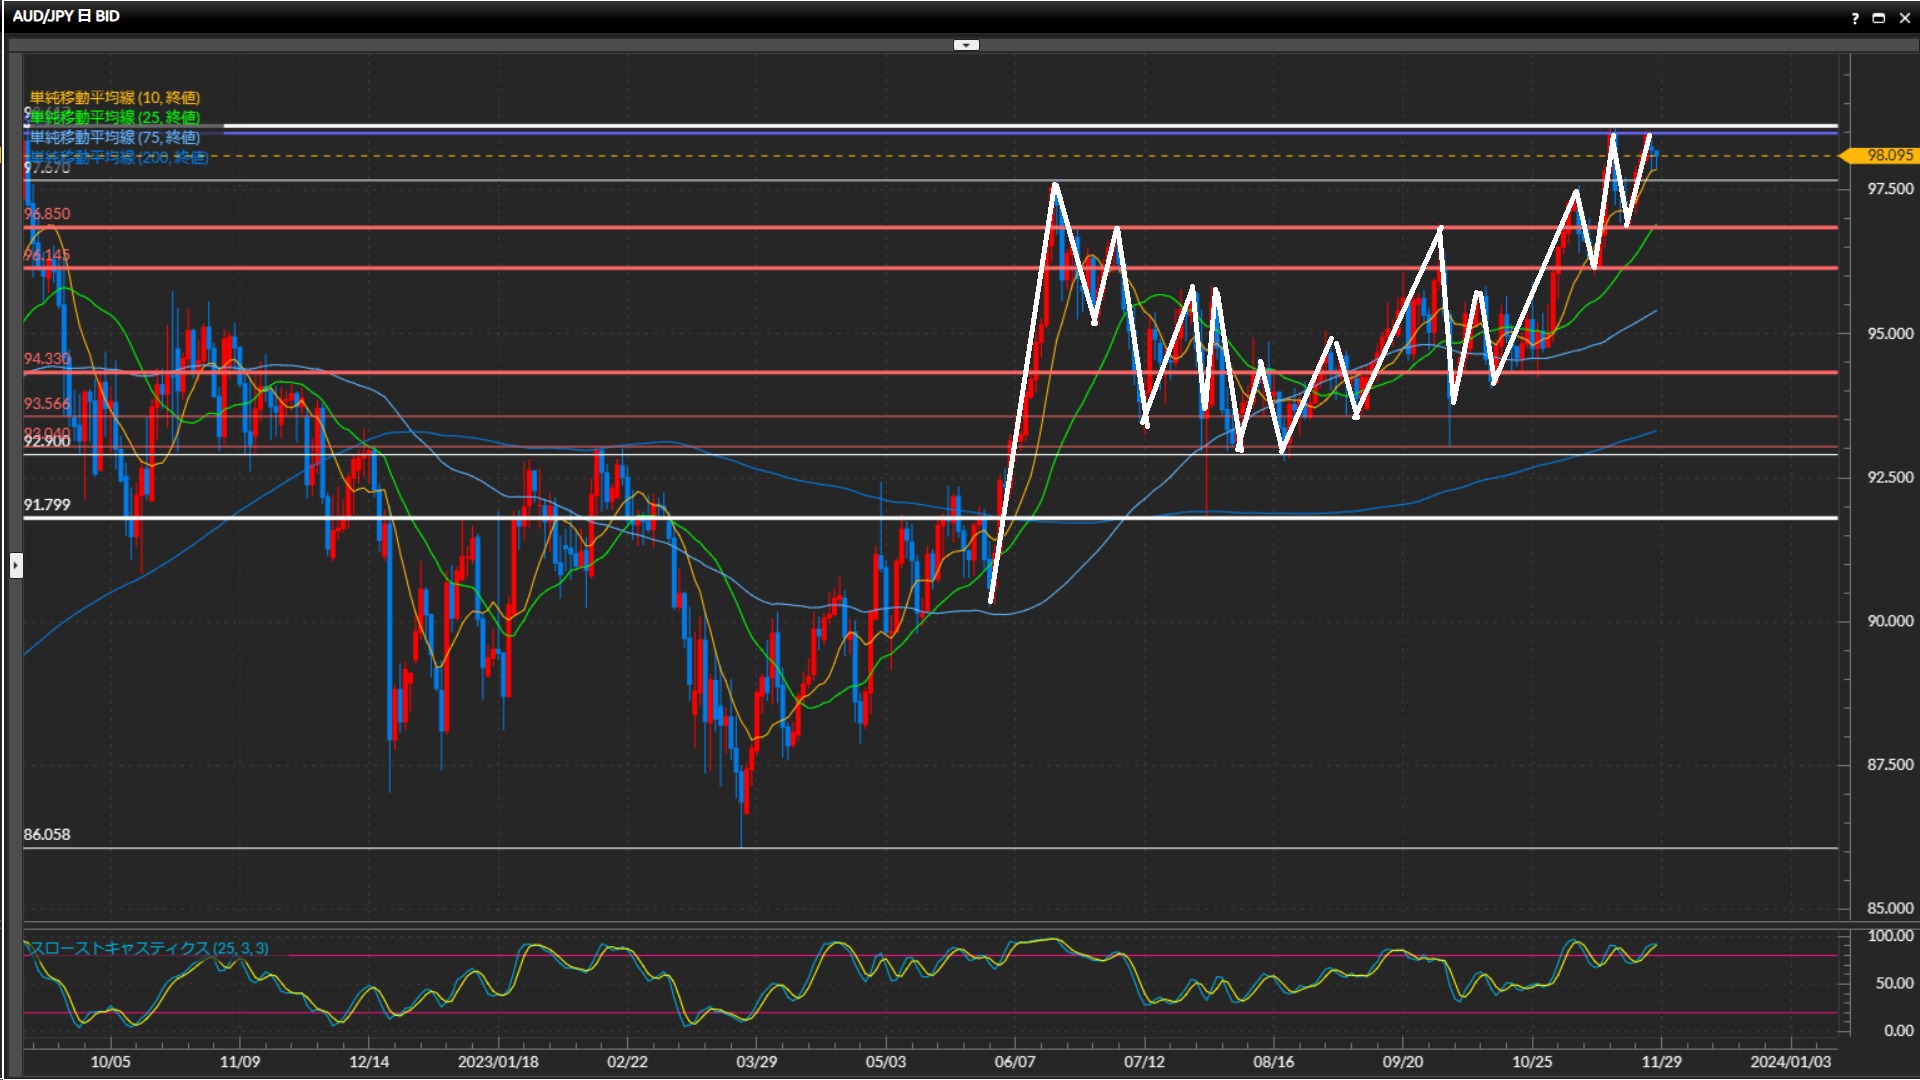Click the 98.095 current price marker
This screenshot has height=1080, width=1920.
click(1884, 155)
